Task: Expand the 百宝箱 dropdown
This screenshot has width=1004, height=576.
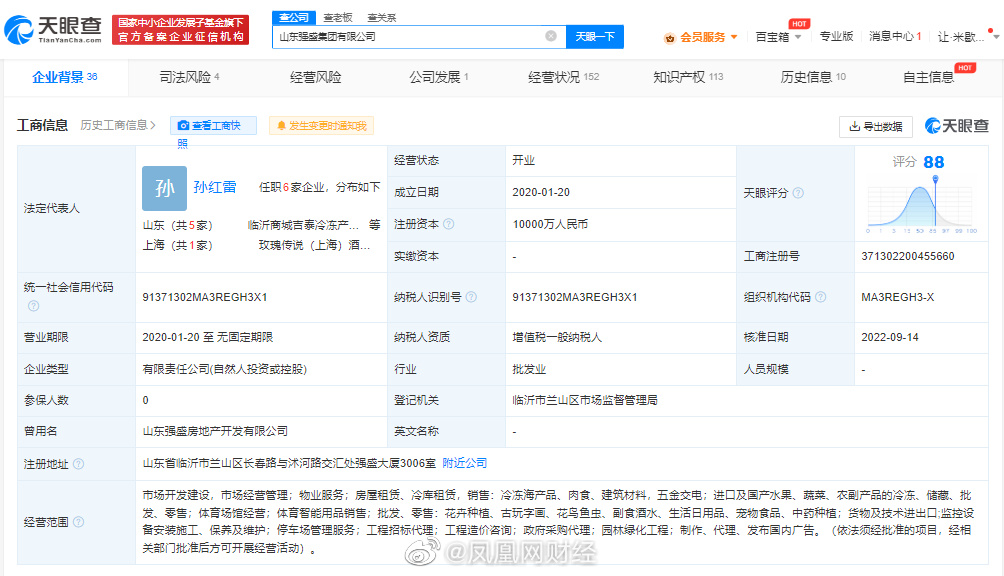Action: tap(778, 36)
